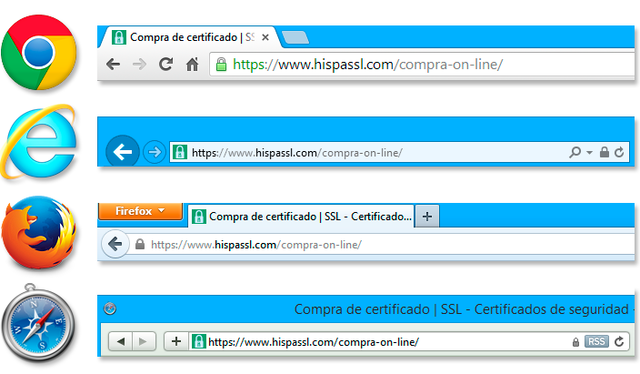Open a new Firefox tab with plus
This screenshot has width=640, height=374.
tap(427, 216)
